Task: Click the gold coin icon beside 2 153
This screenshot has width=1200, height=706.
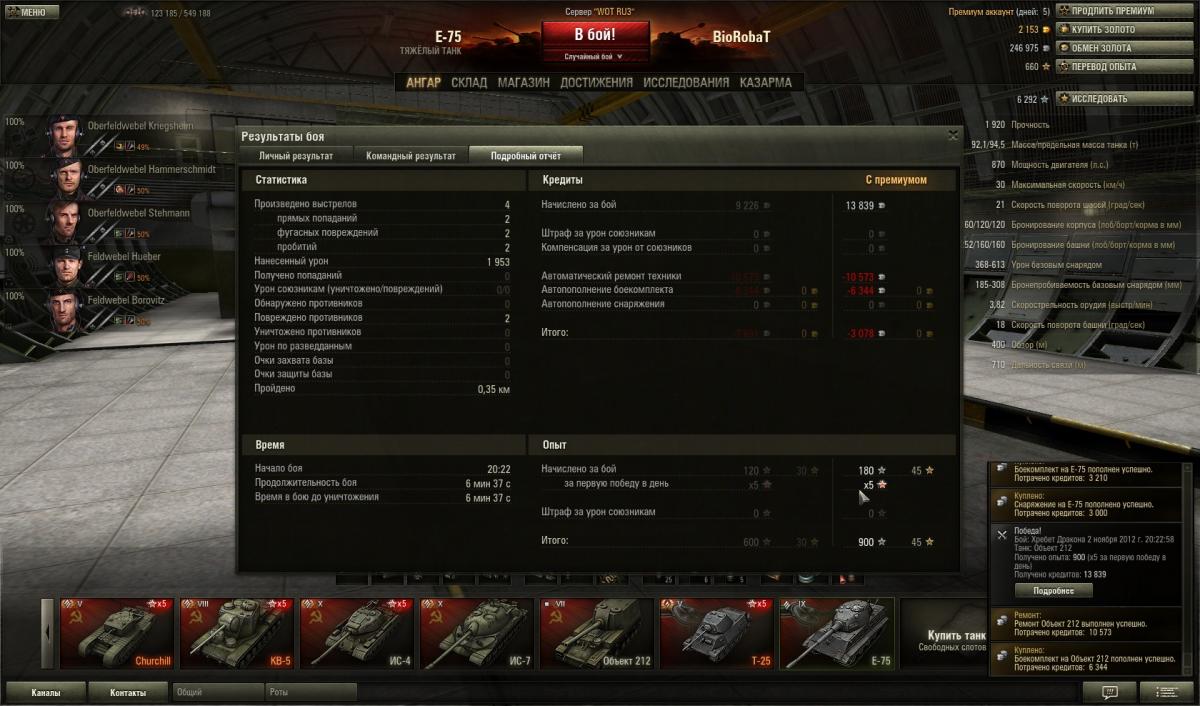Action: (x=1047, y=30)
